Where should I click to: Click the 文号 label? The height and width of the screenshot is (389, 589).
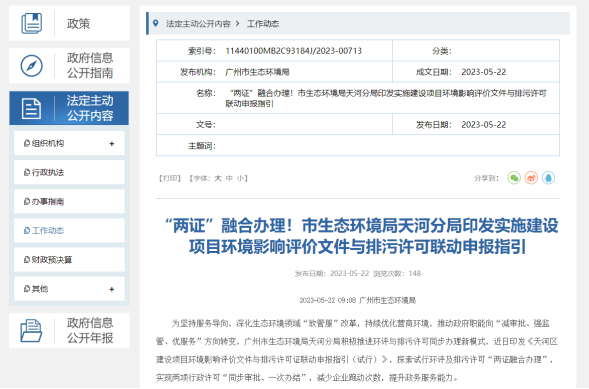(x=205, y=125)
